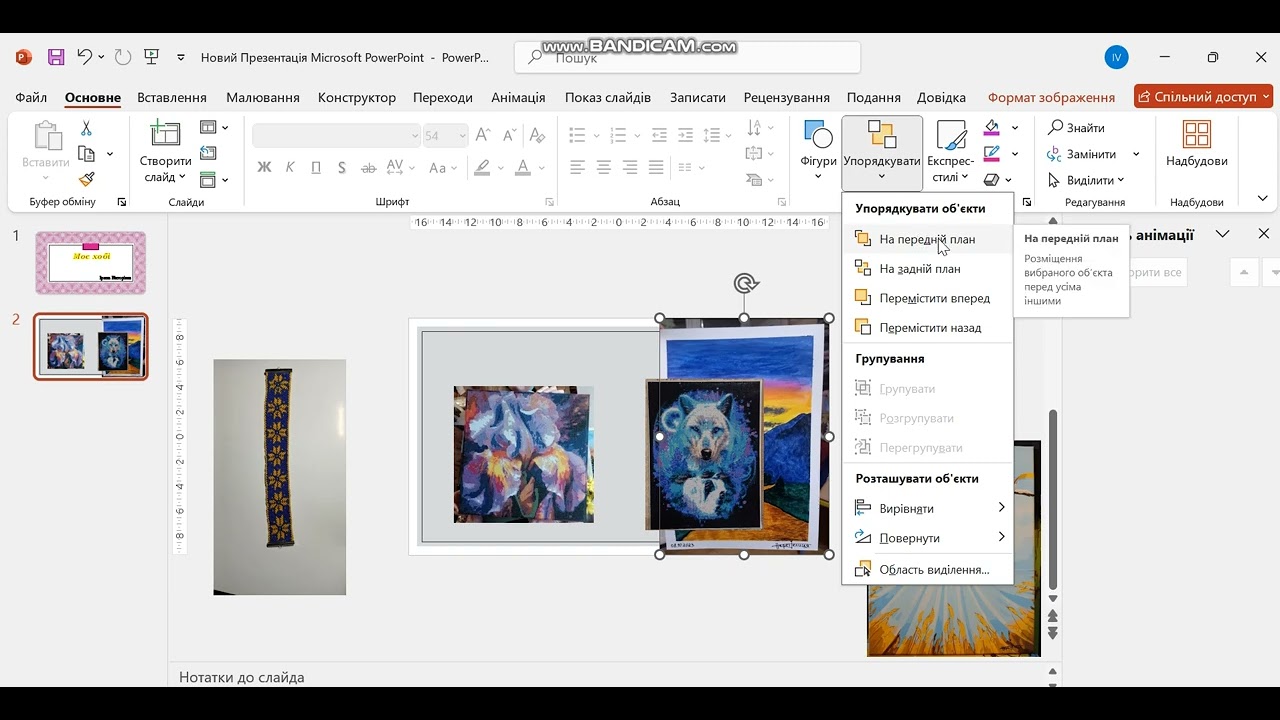Click the Shape fill paint bucket icon
The width and height of the screenshot is (1280, 720).
991,128
